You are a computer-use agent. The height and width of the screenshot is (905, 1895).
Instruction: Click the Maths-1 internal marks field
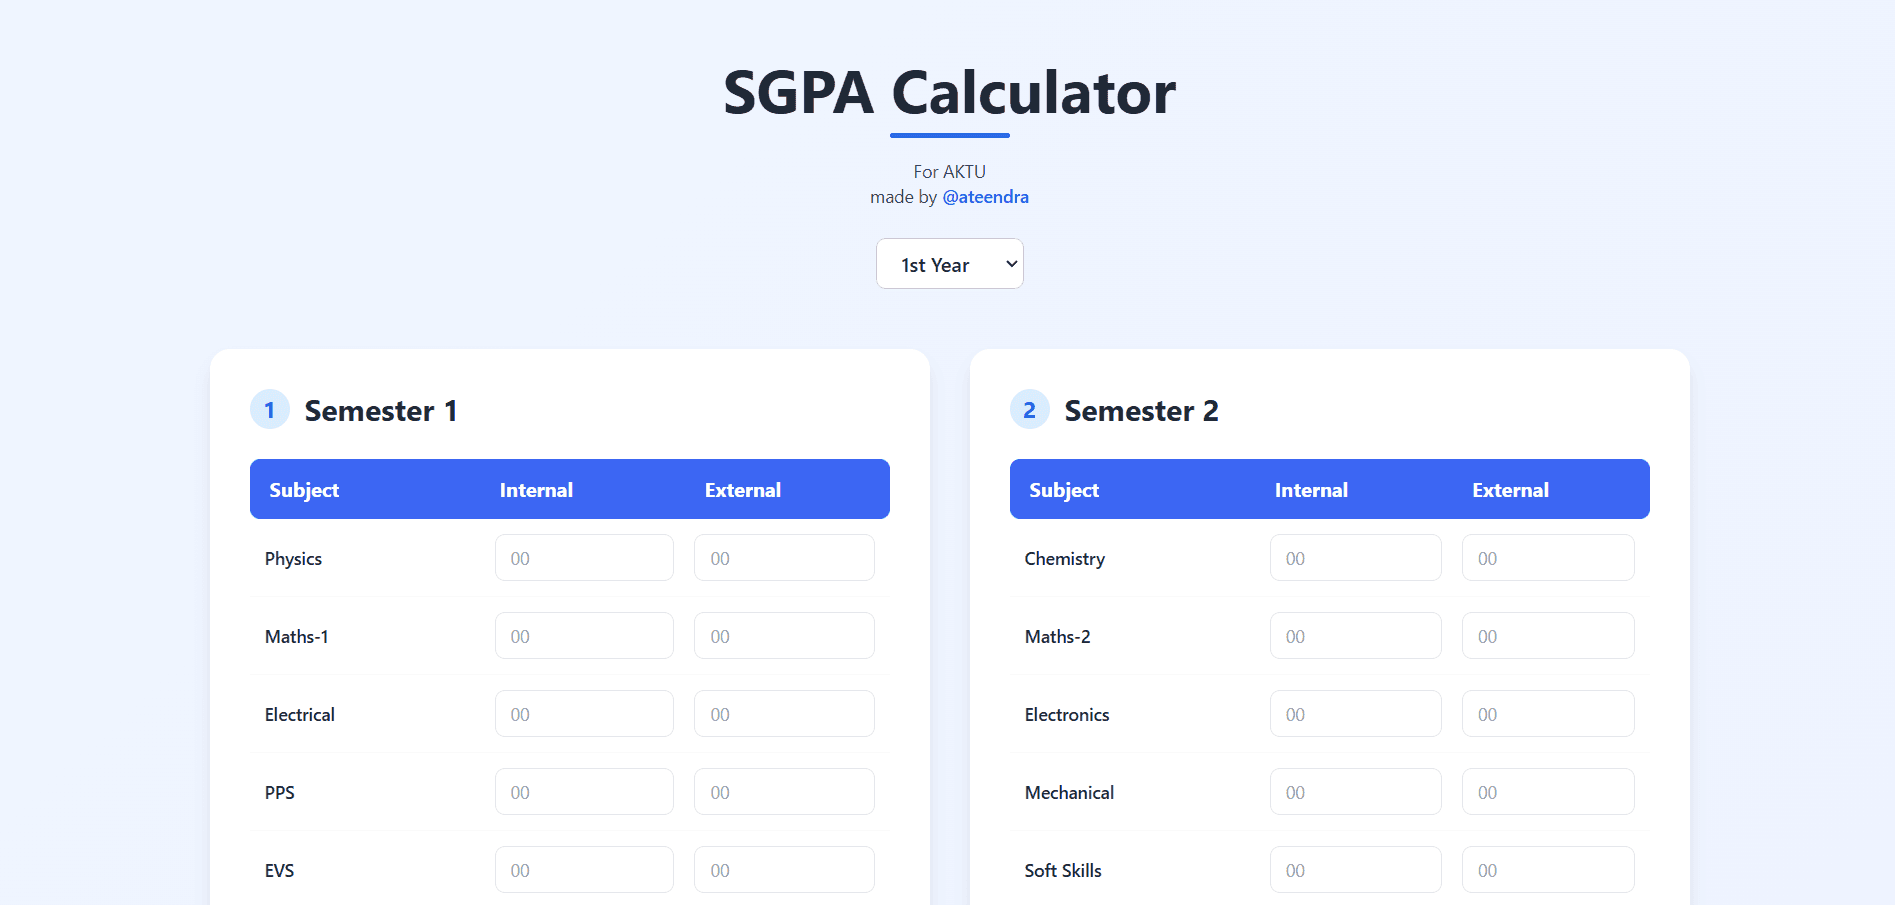pos(584,635)
